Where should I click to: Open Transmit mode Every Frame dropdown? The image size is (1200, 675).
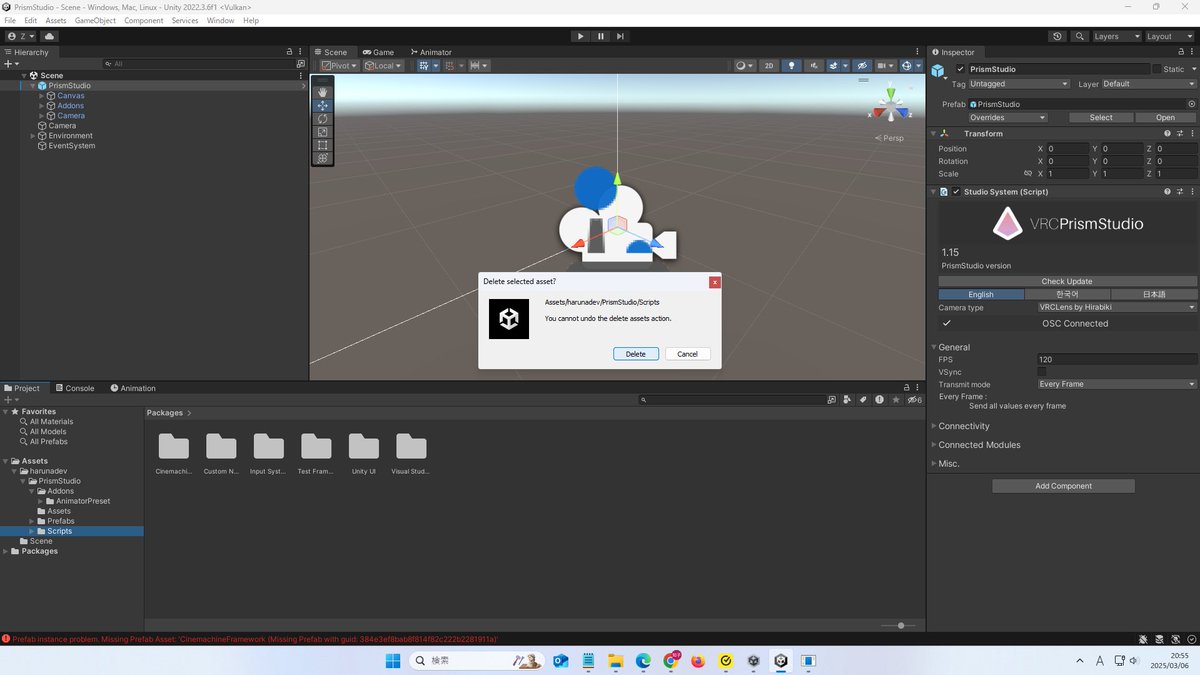coord(1117,384)
